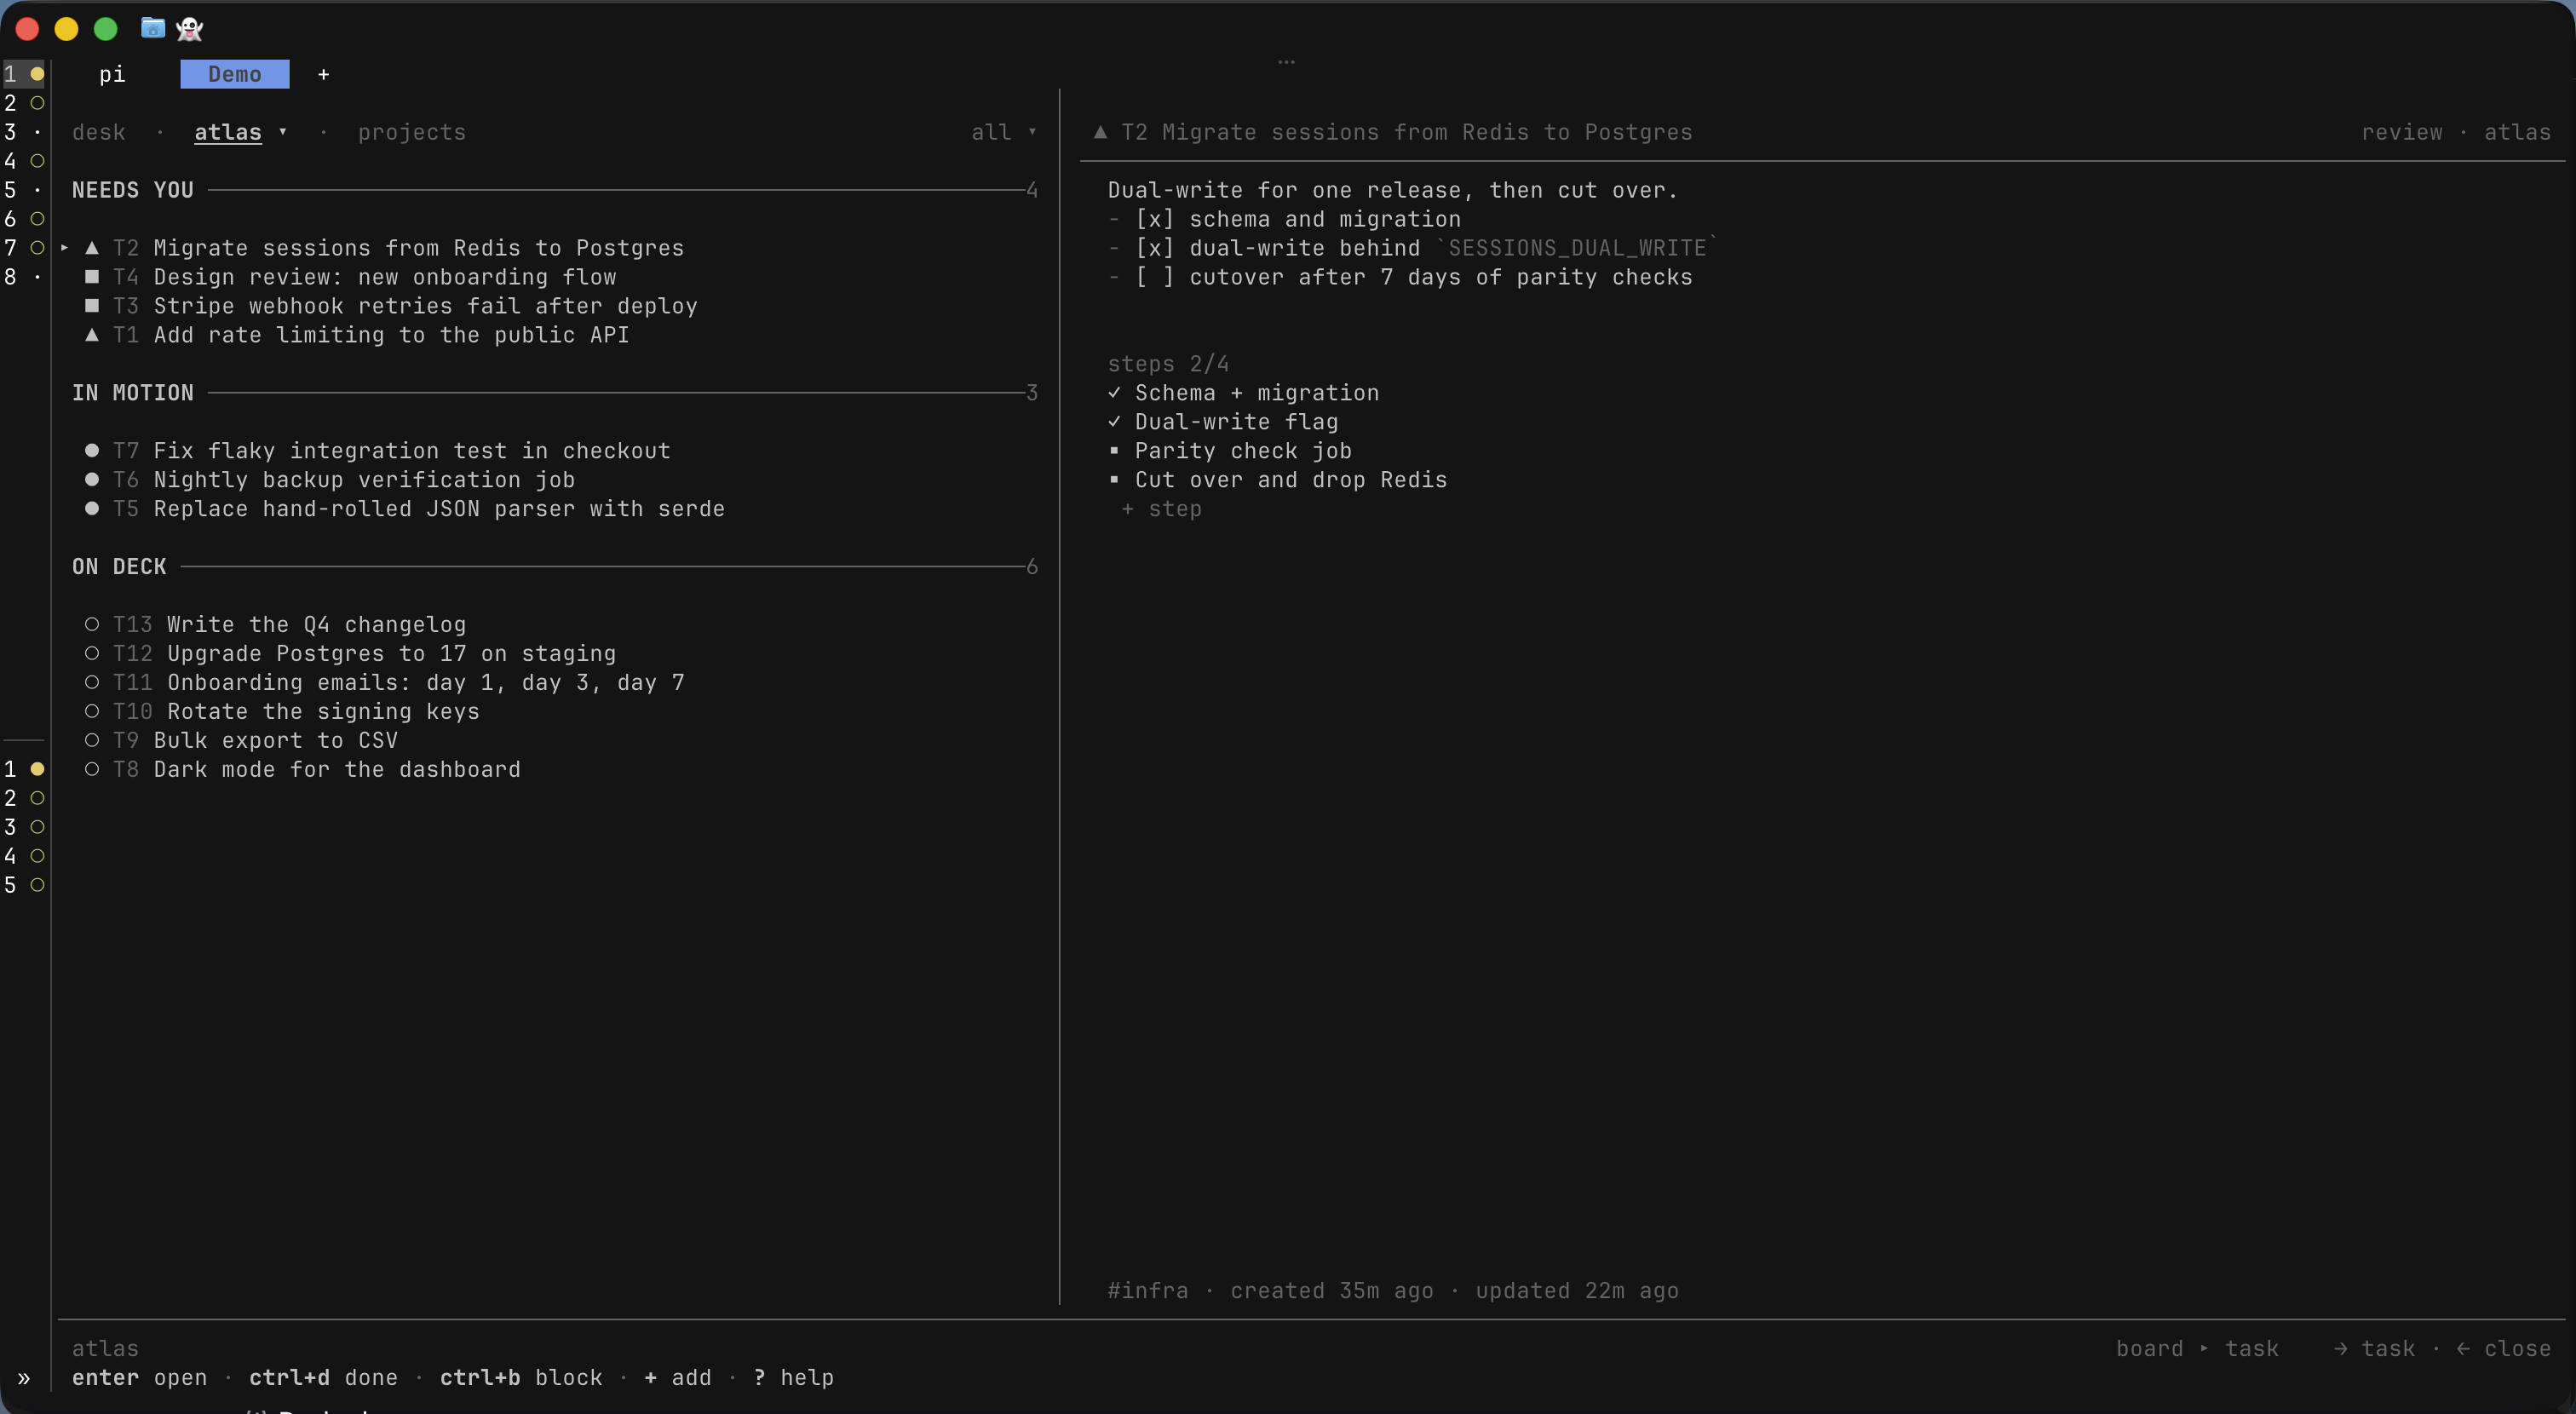
Task: Click the double chevron icon at bottom left
Action: 23,1378
